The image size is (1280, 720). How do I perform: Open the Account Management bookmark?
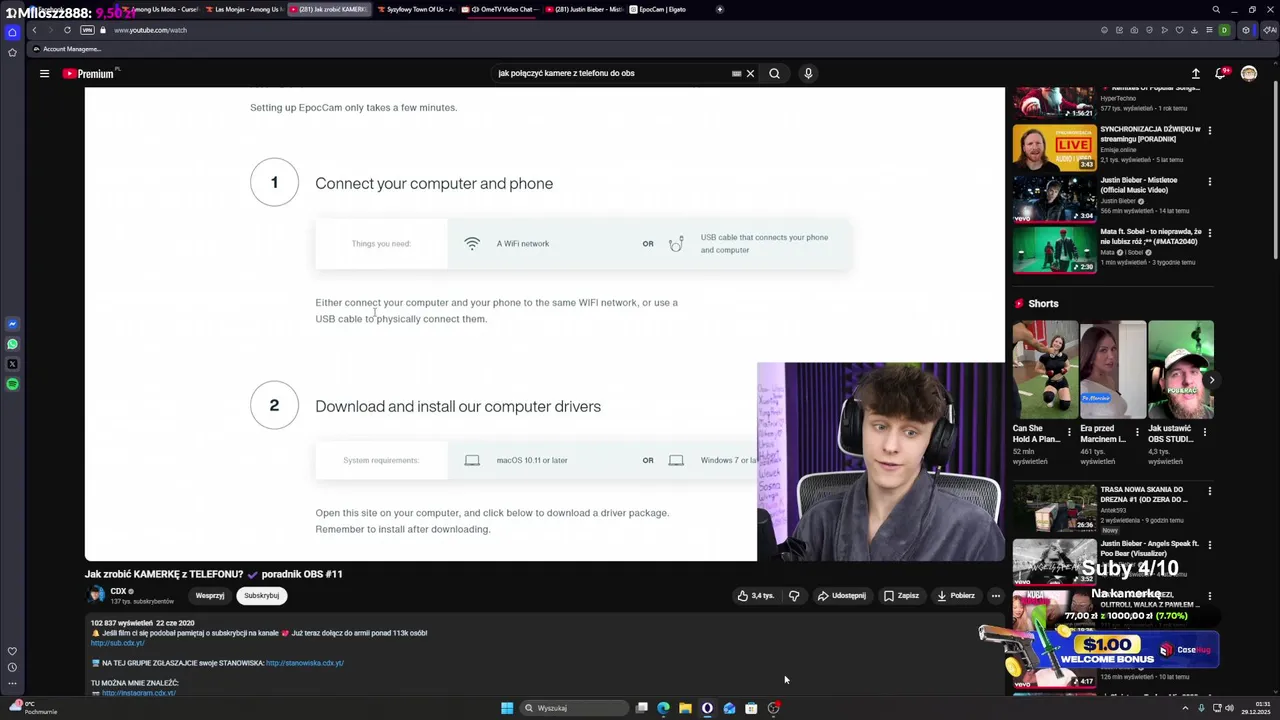67,49
